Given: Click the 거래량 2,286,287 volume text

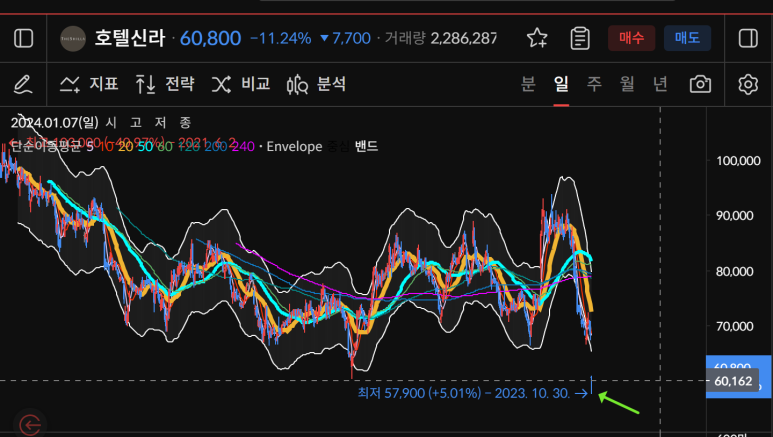Looking at the screenshot, I should click(441, 38).
